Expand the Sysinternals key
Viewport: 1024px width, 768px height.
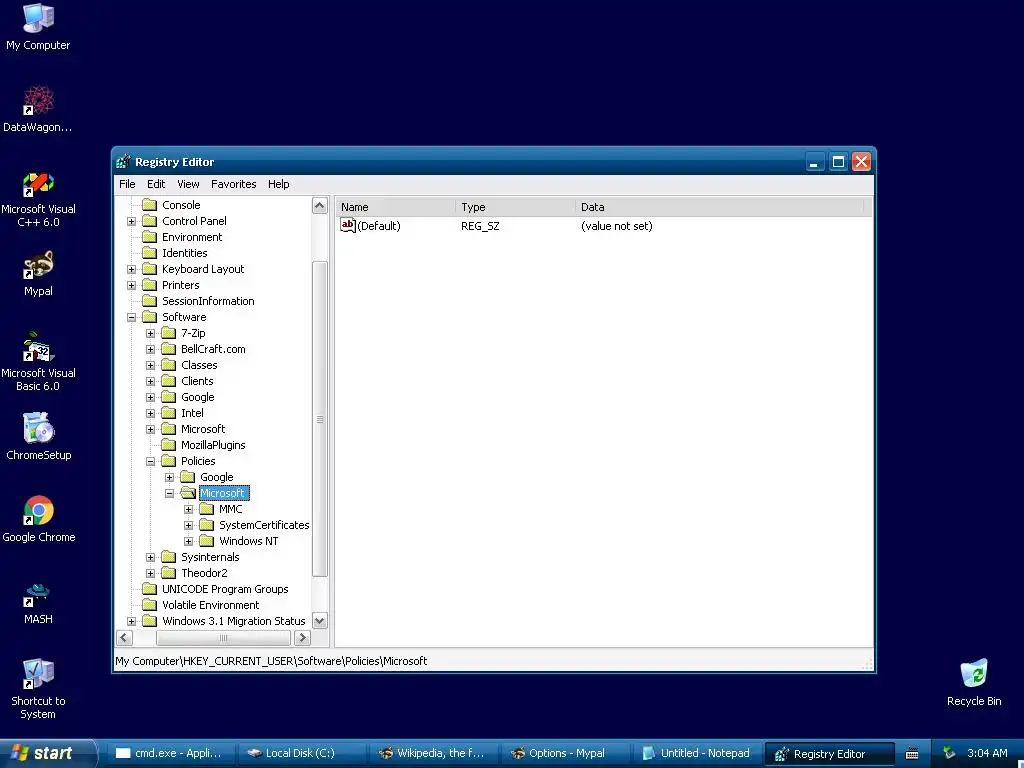pyautogui.click(x=150, y=557)
